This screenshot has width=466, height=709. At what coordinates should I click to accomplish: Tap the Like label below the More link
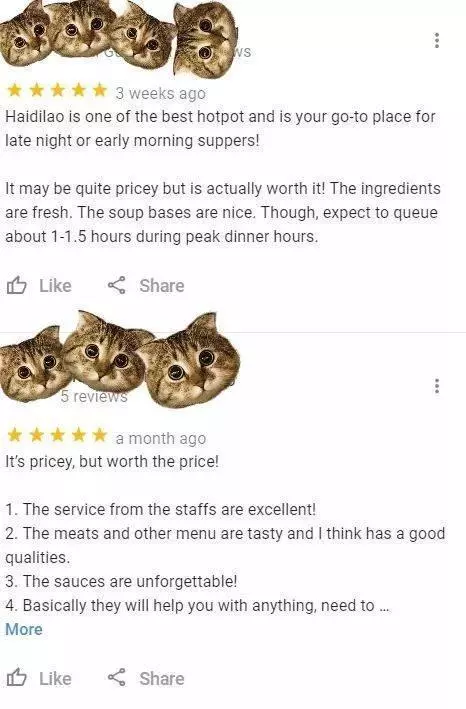pyautogui.click(x=55, y=678)
